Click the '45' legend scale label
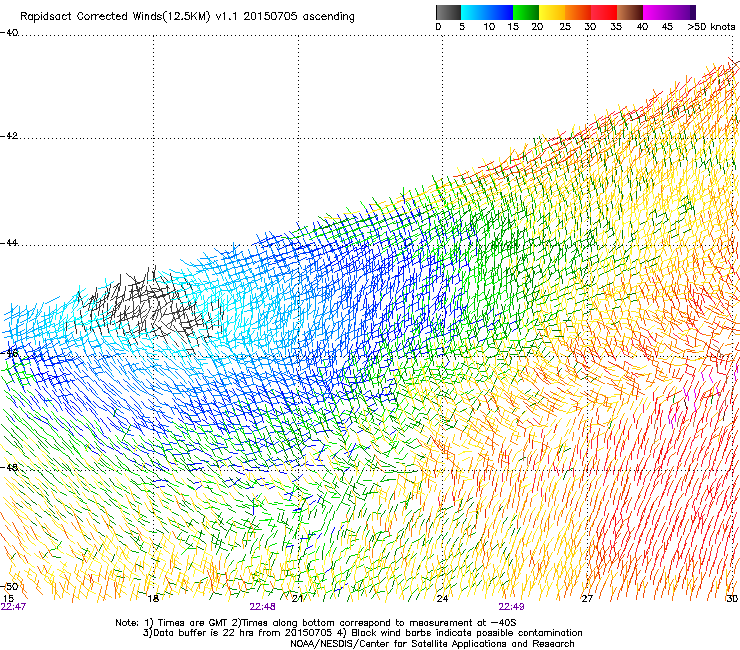Image resolution: width=740 pixels, height=650 pixels. (667, 27)
